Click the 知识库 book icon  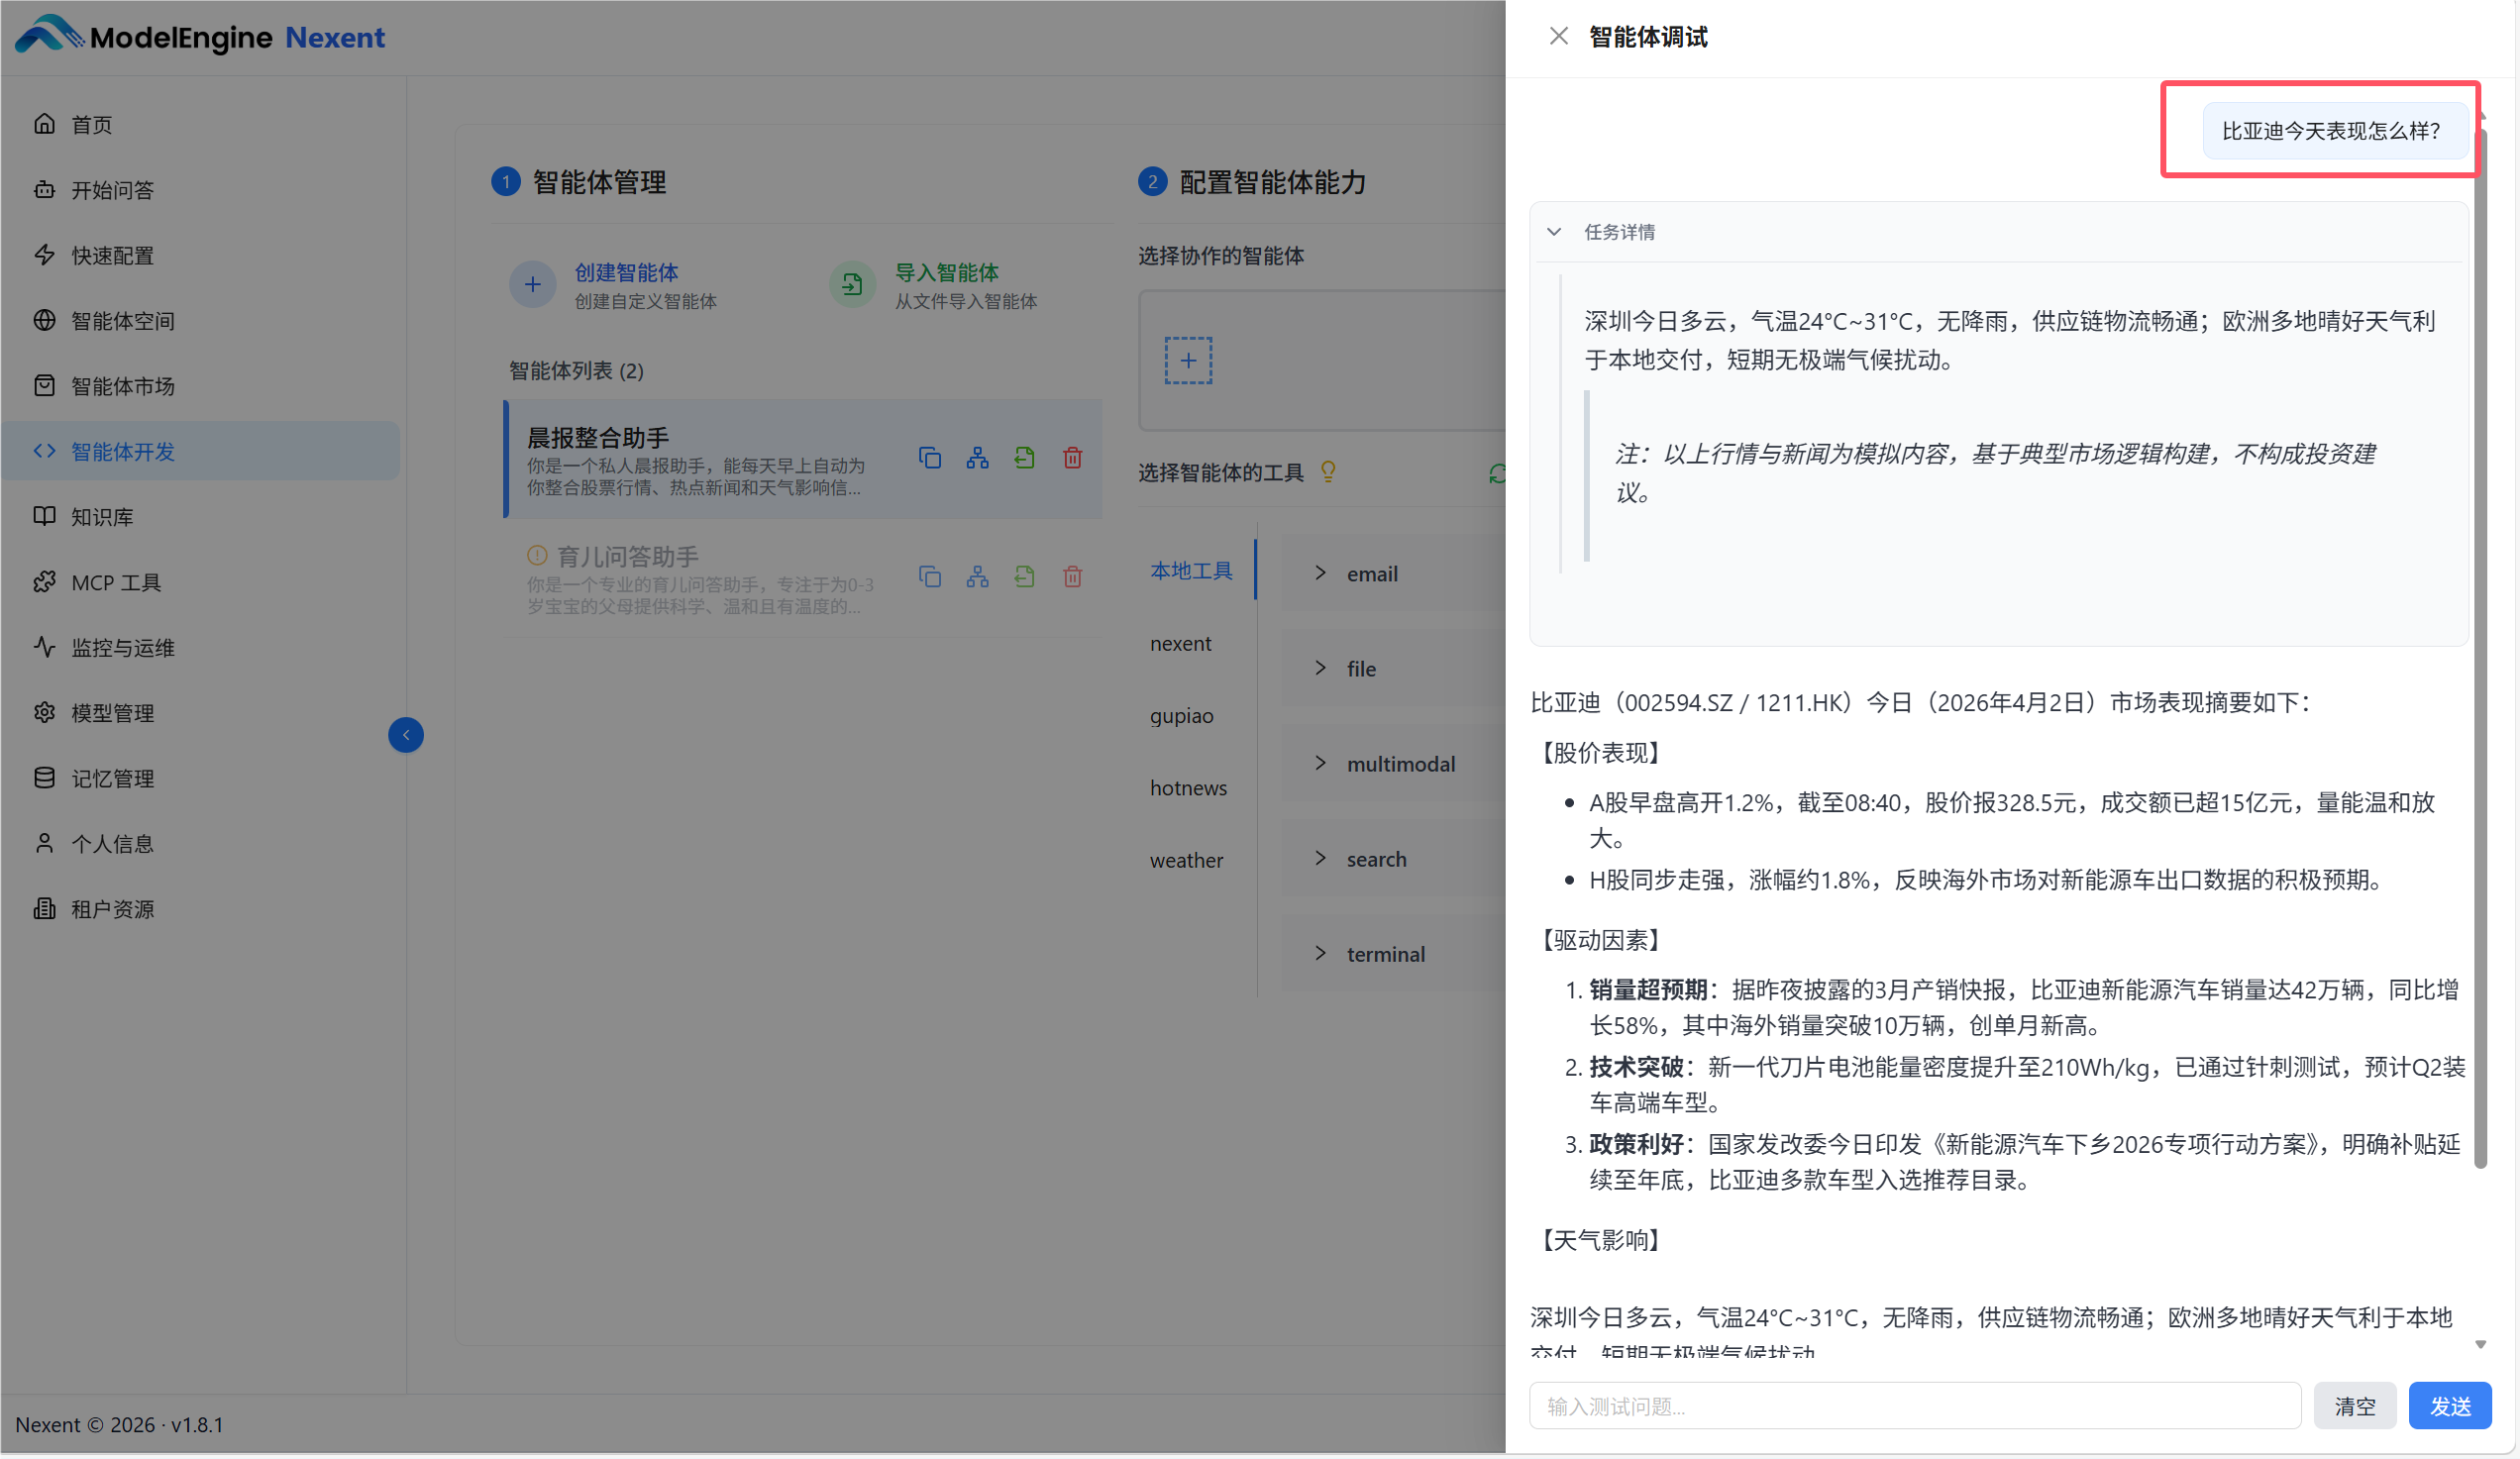point(44,516)
